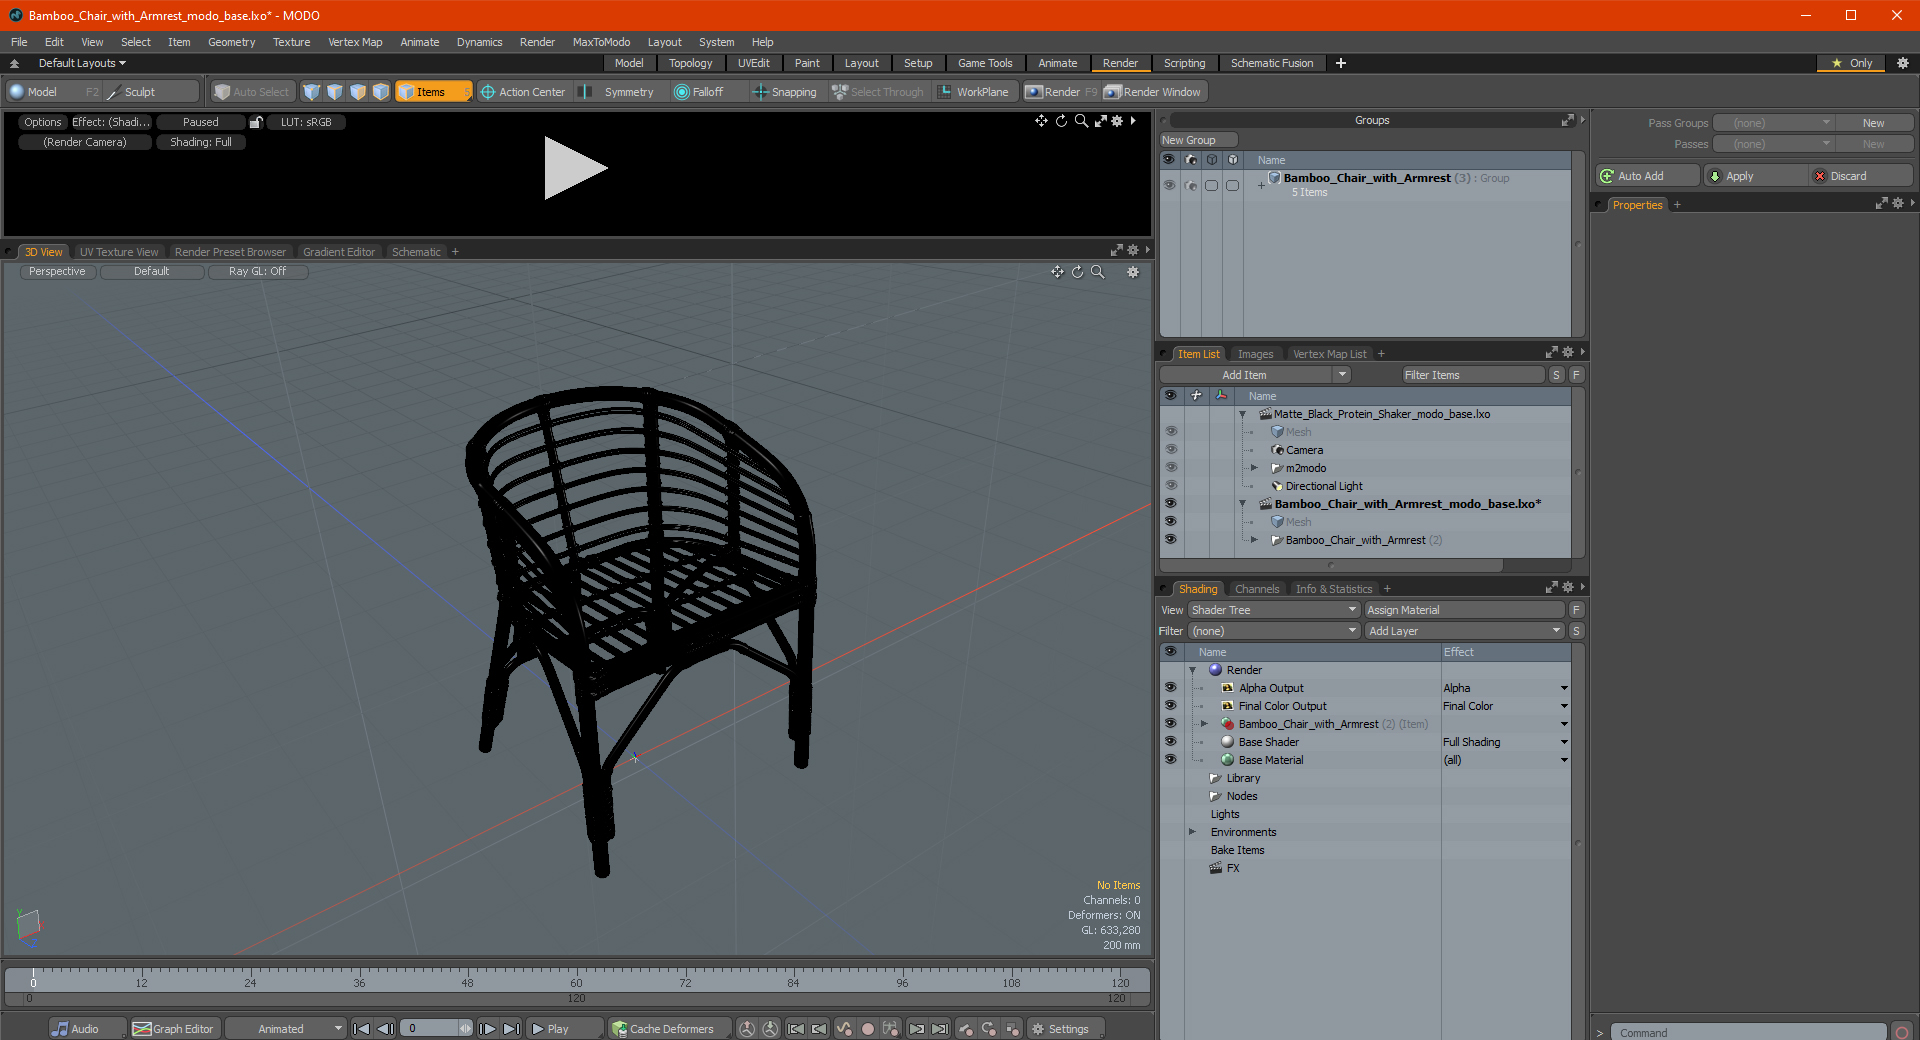Select Vertices selection mode cube icon
This screenshot has width=1920, height=1040.
pyautogui.click(x=312, y=92)
